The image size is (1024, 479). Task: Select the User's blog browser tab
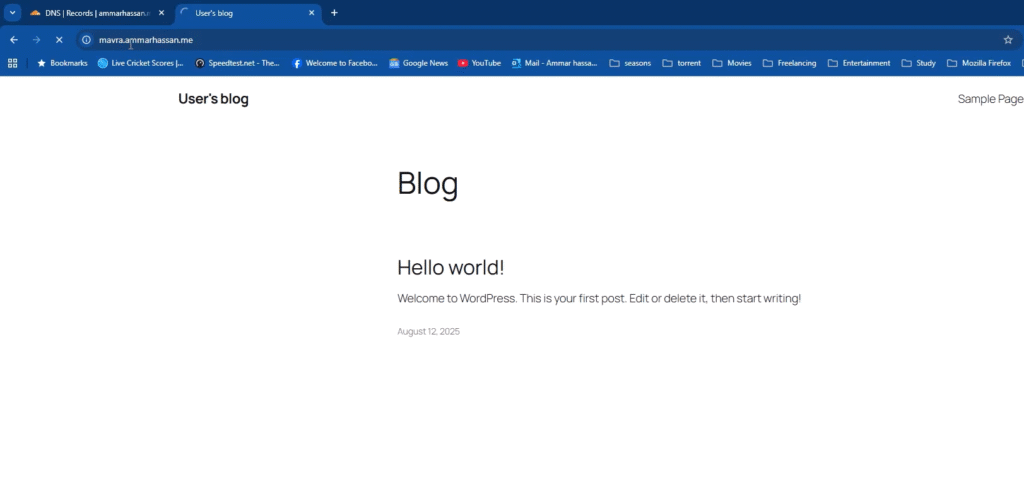(x=240, y=13)
